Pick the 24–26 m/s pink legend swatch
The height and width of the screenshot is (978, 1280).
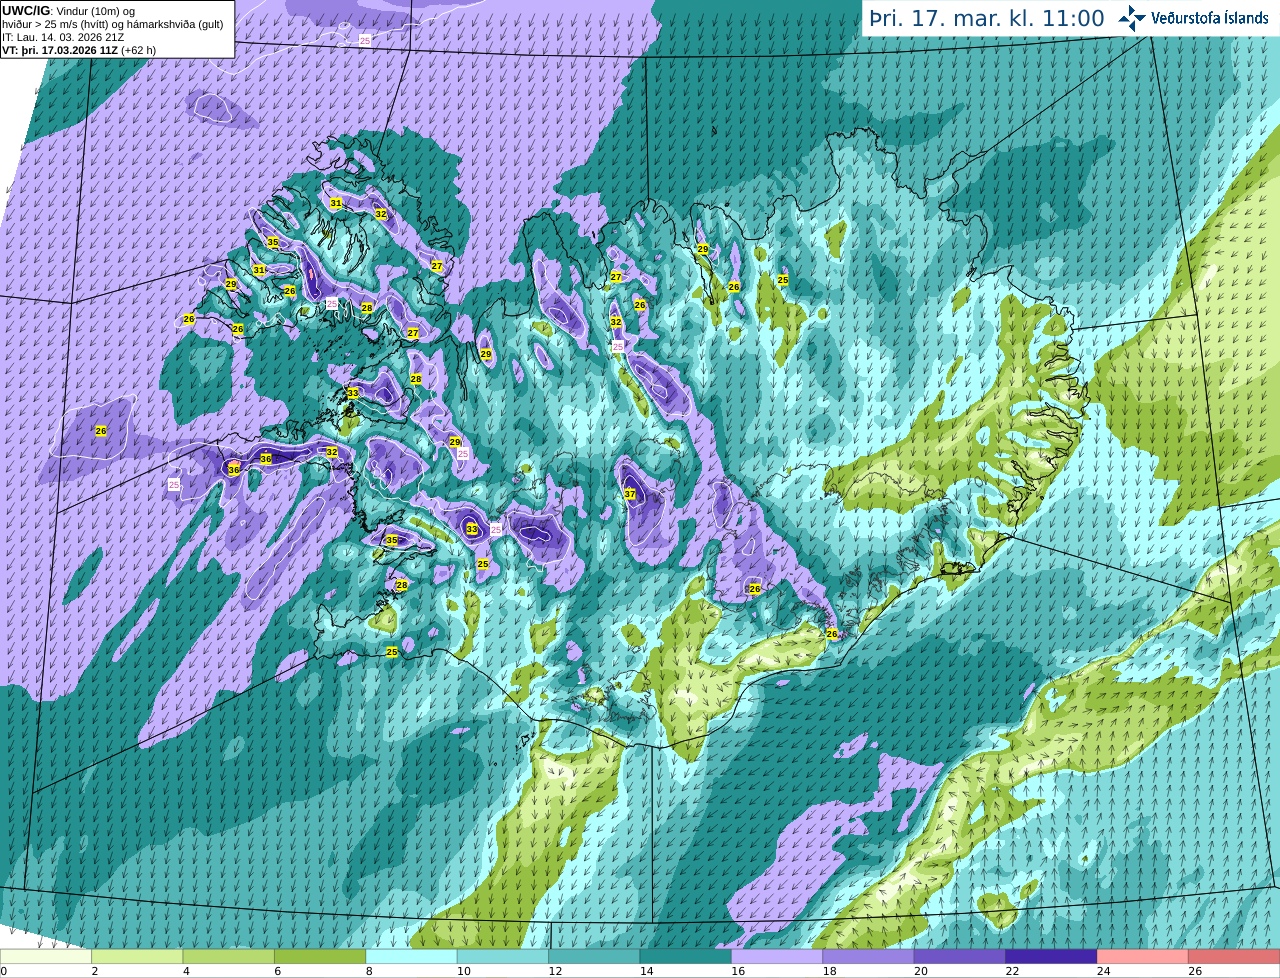[x=1143, y=957]
